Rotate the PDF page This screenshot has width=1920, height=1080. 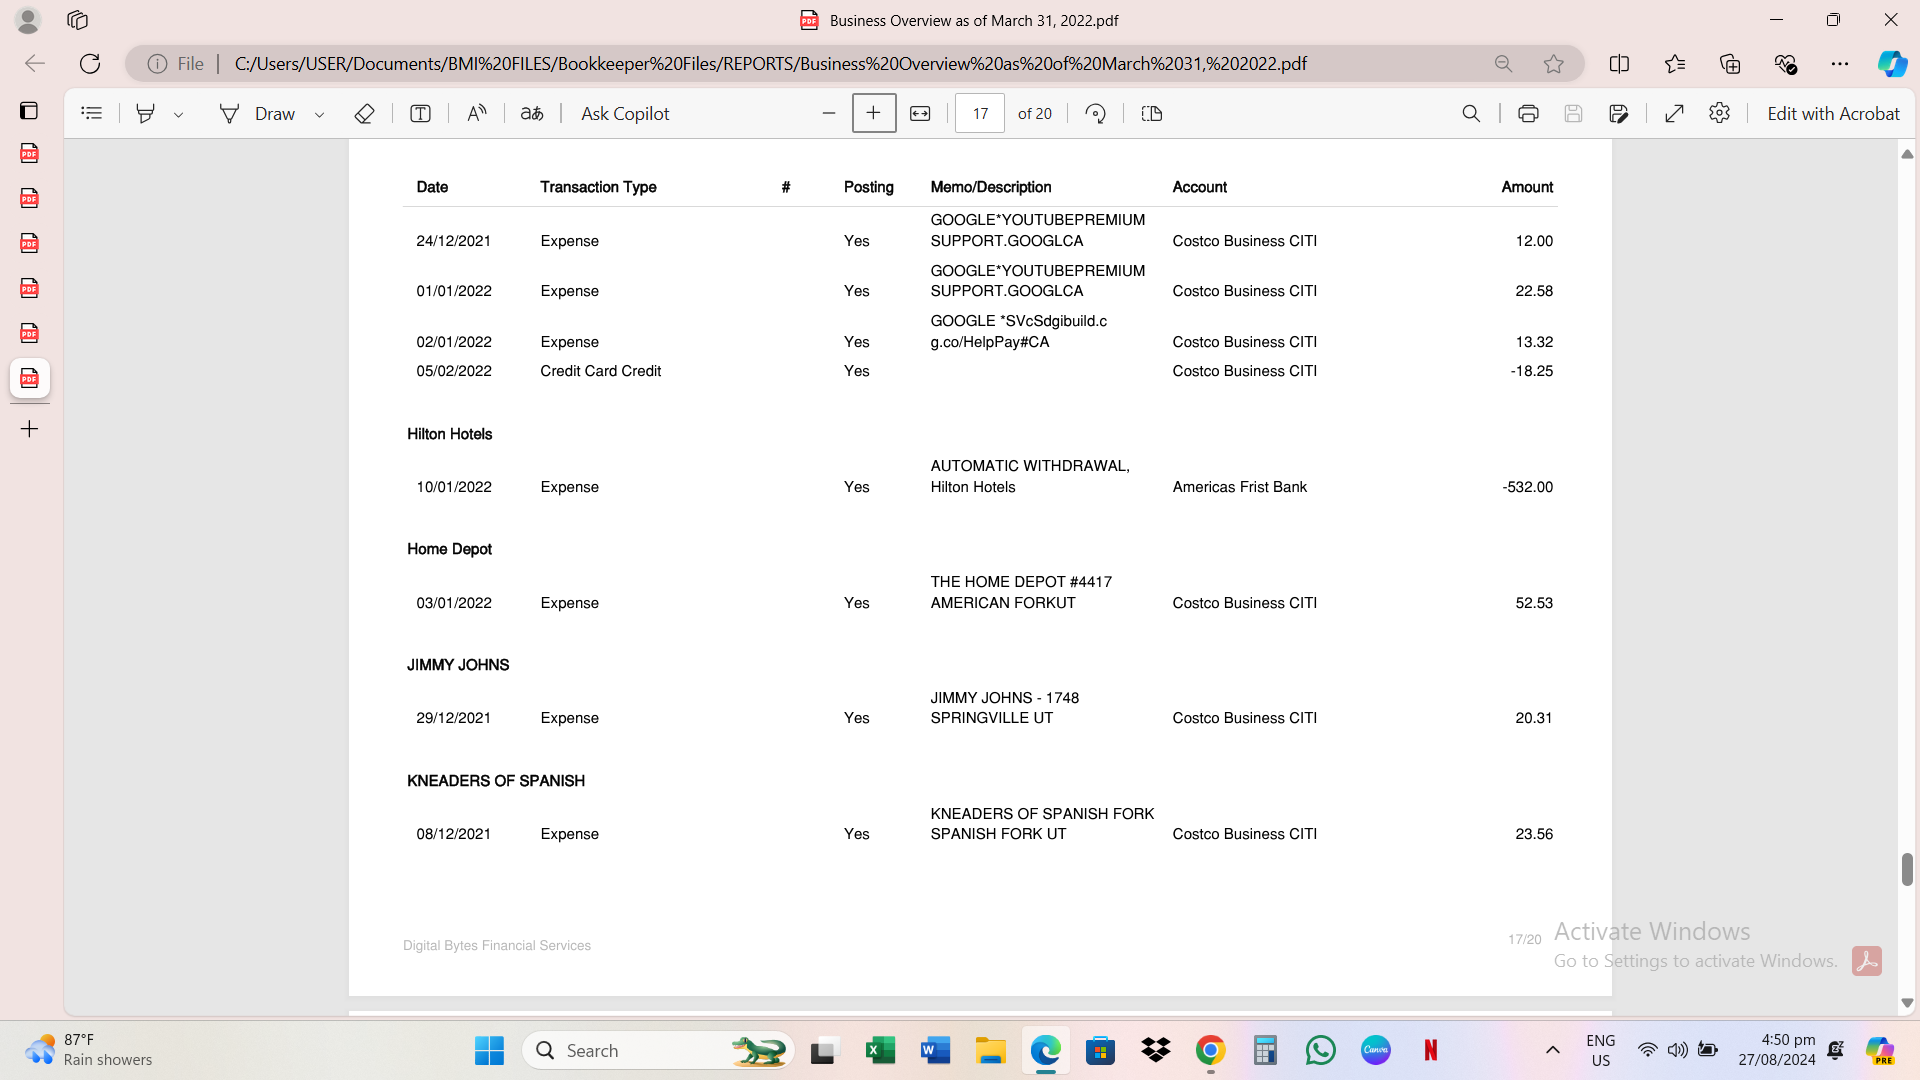click(x=1096, y=114)
